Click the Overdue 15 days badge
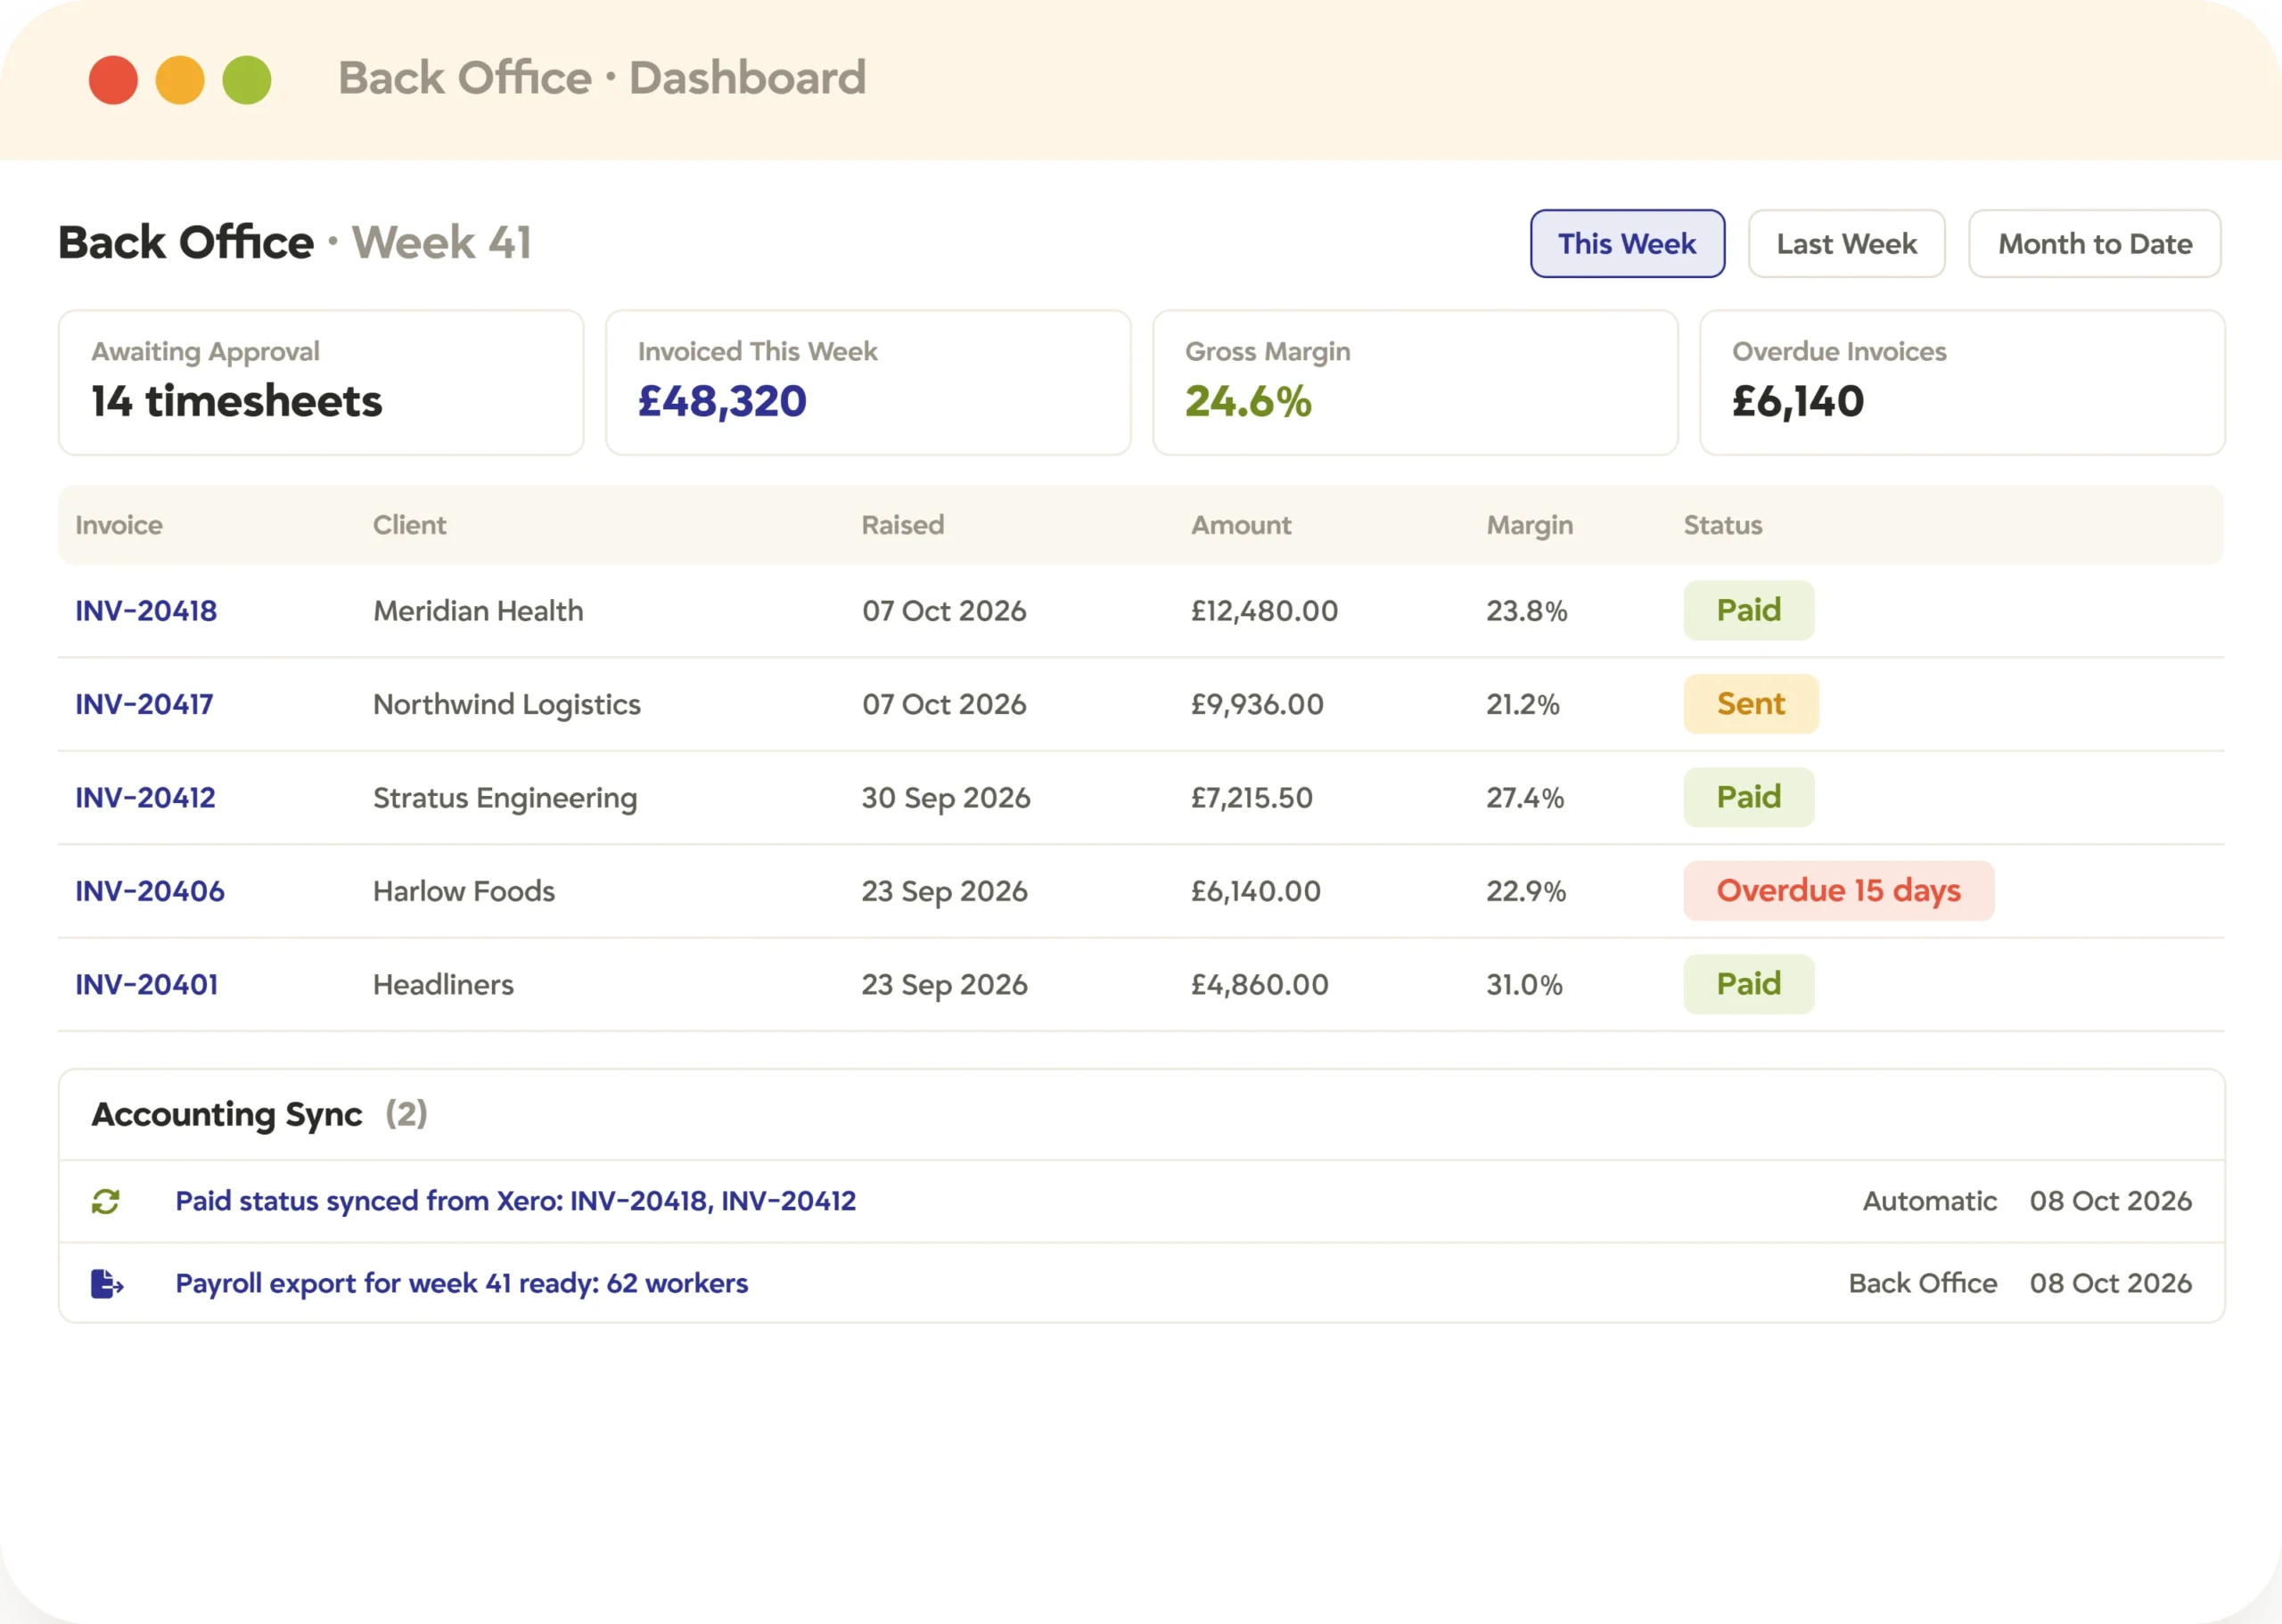This screenshot has height=1624, width=2282. (1839, 891)
